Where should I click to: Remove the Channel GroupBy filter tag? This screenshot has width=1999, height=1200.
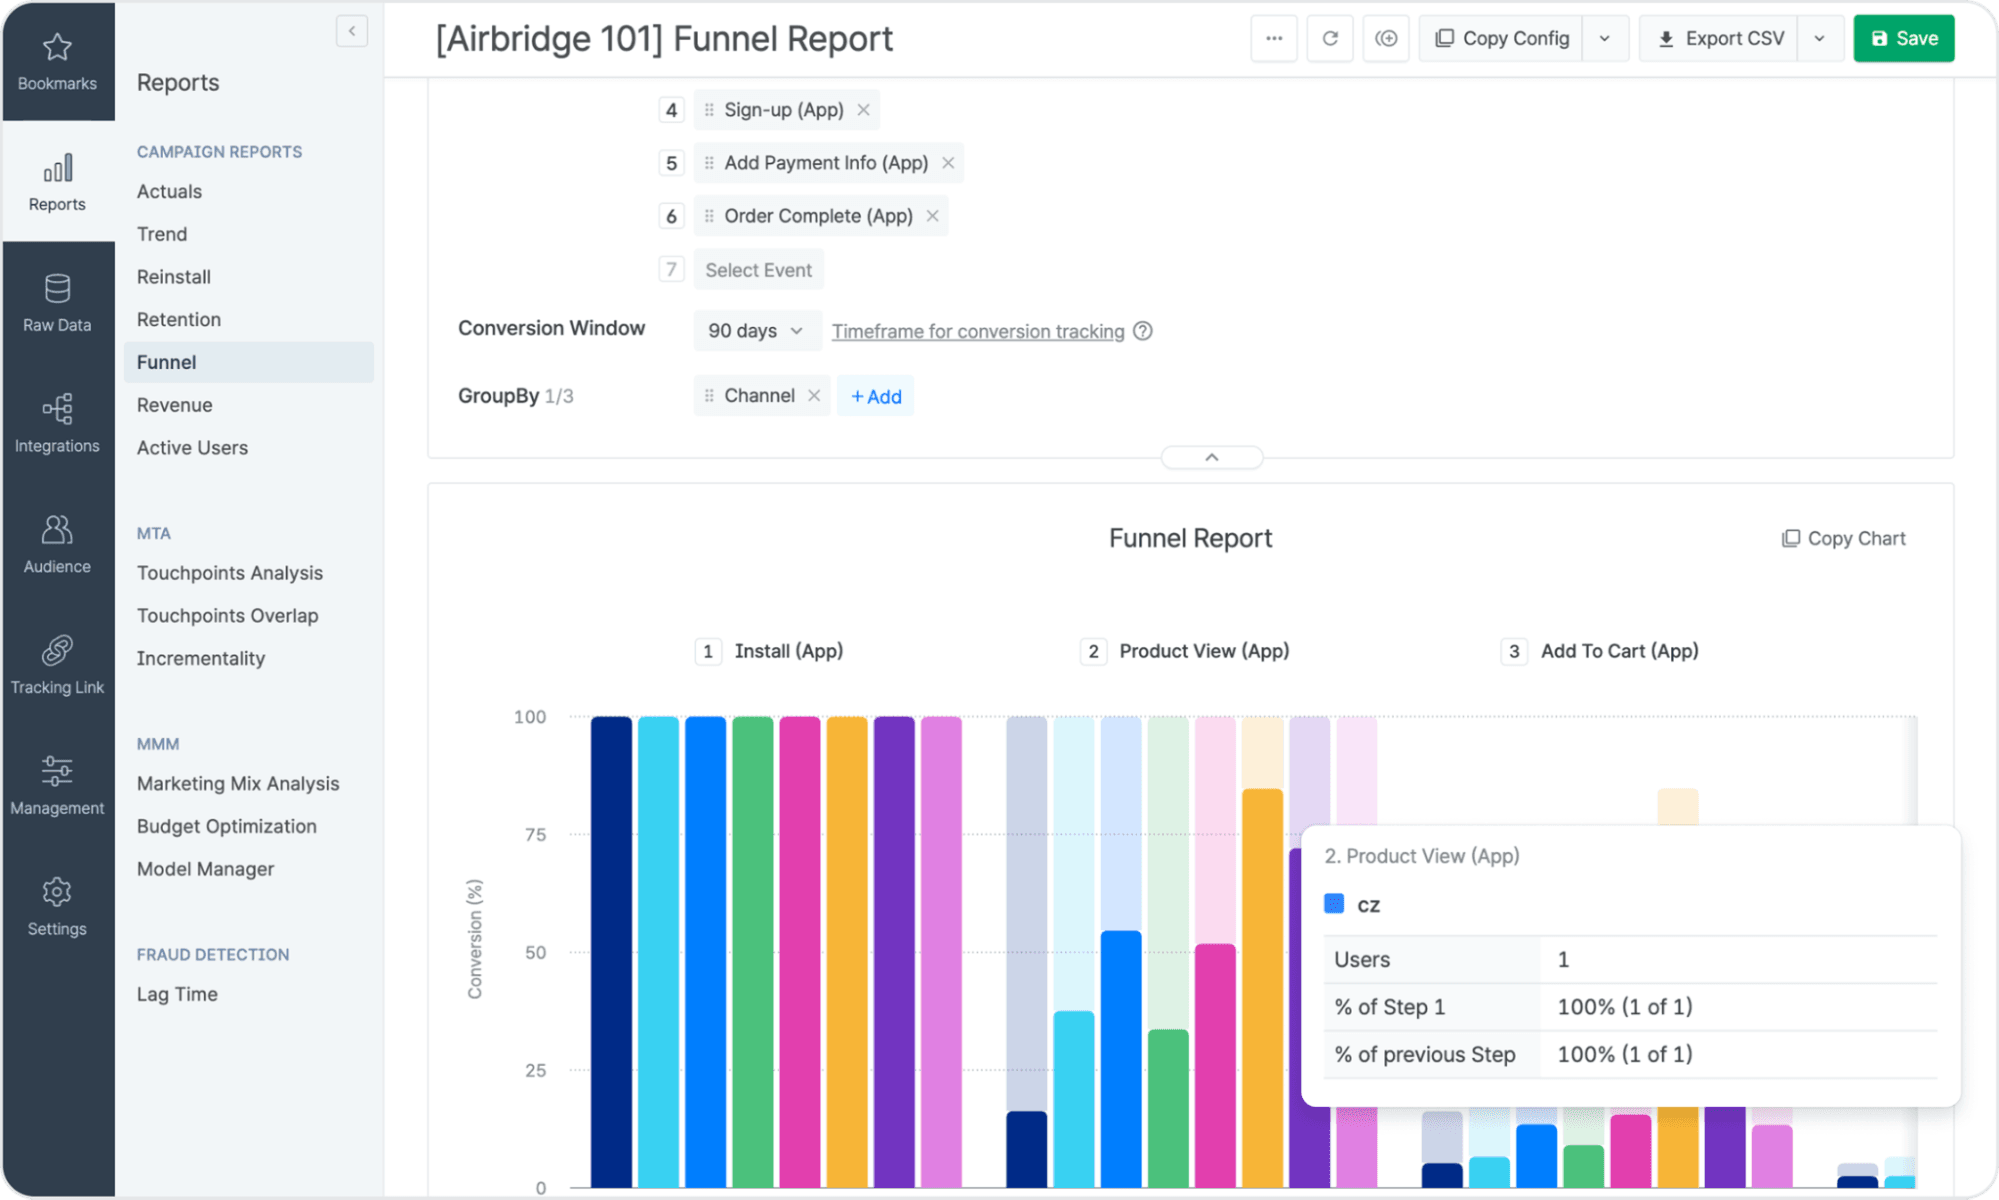[x=814, y=396]
